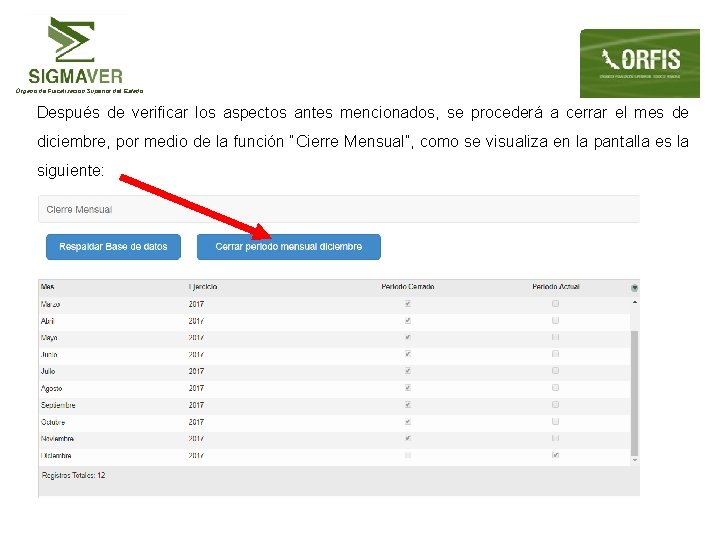Select the Octubre row
Screen dimensions: 720x540
(x=334, y=422)
